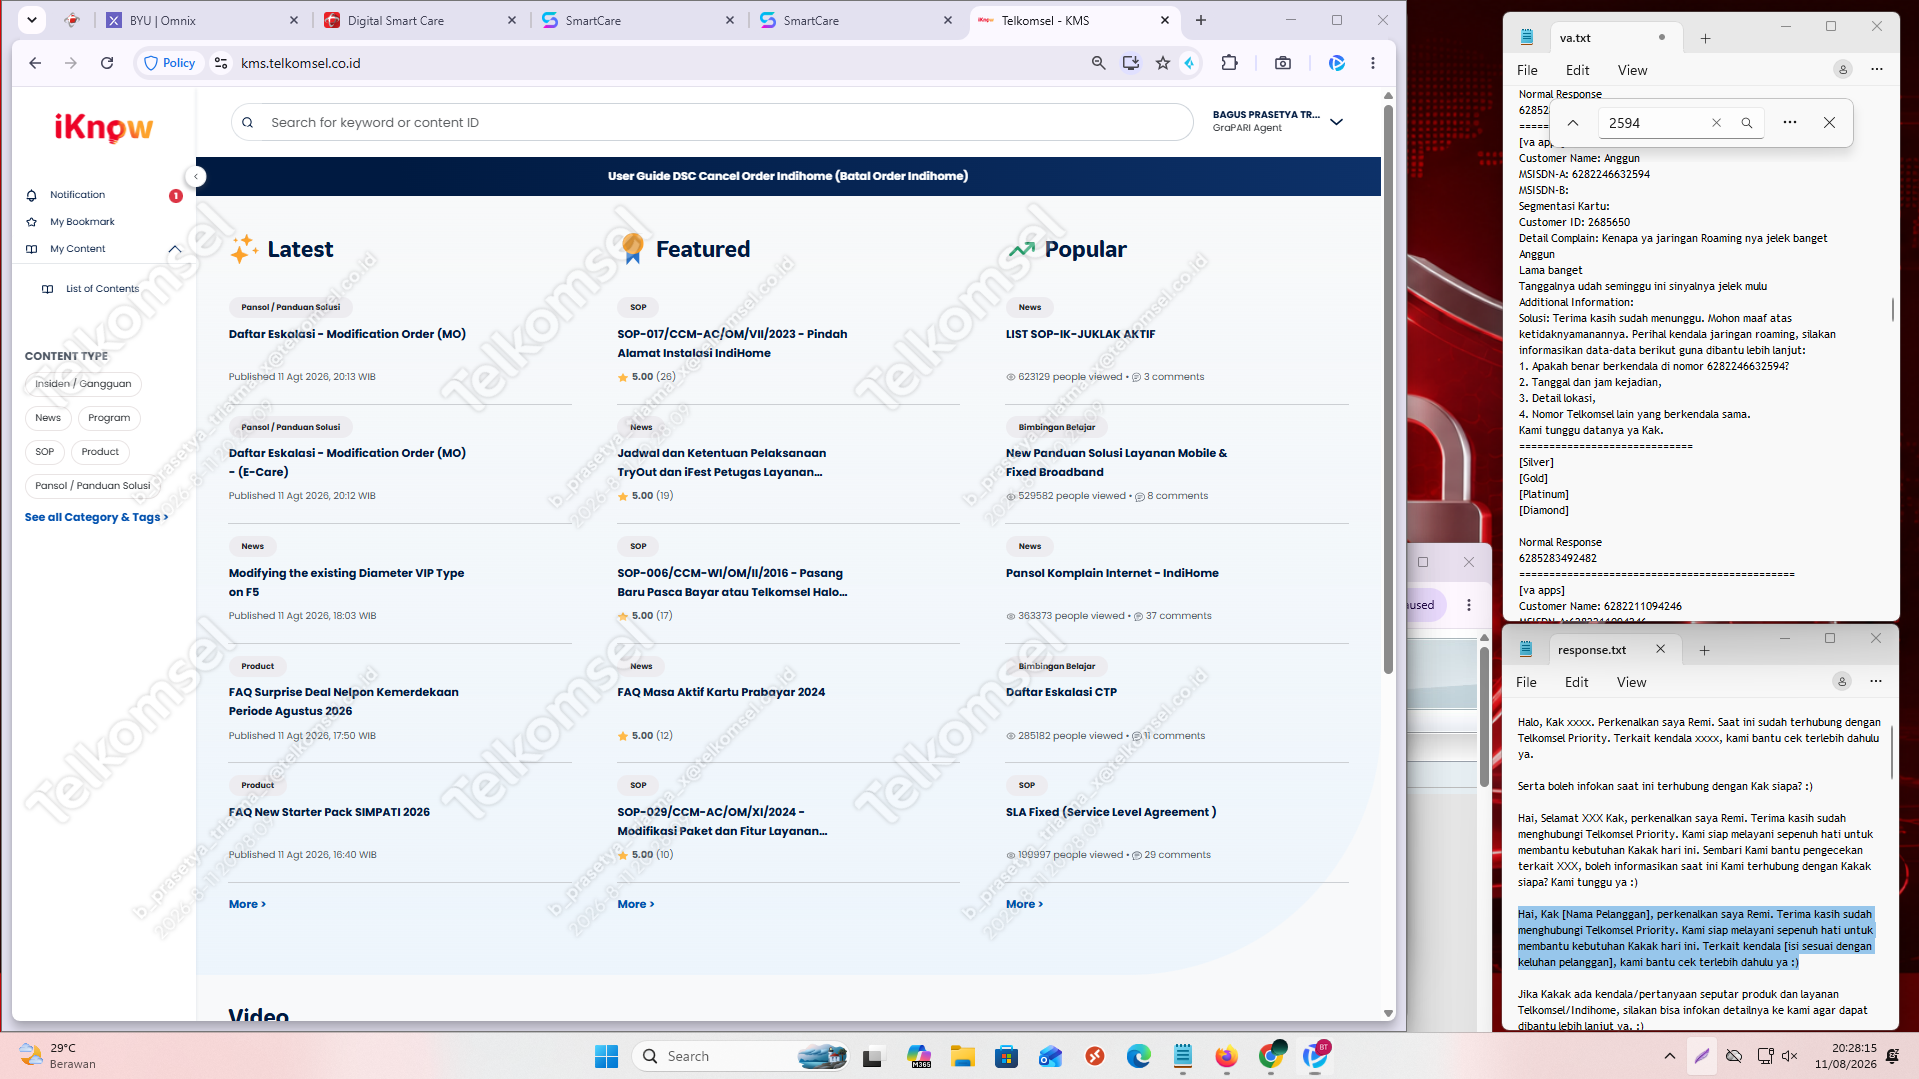The height and width of the screenshot is (1079, 1919).
Task: Run the find search in va.txt
Action: point(1746,123)
